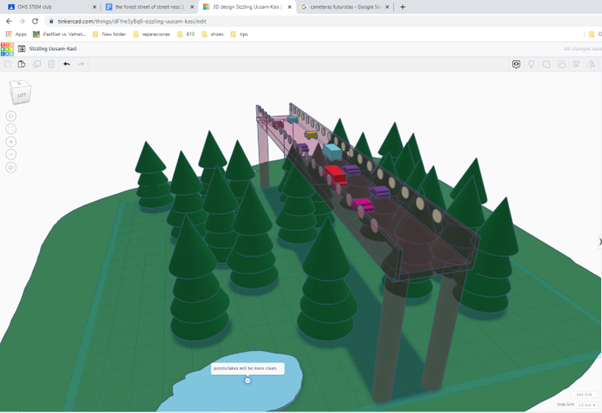This screenshot has height=413, width=602.
Task: Click the Delete trash icon
Action: pyautogui.click(x=51, y=64)
